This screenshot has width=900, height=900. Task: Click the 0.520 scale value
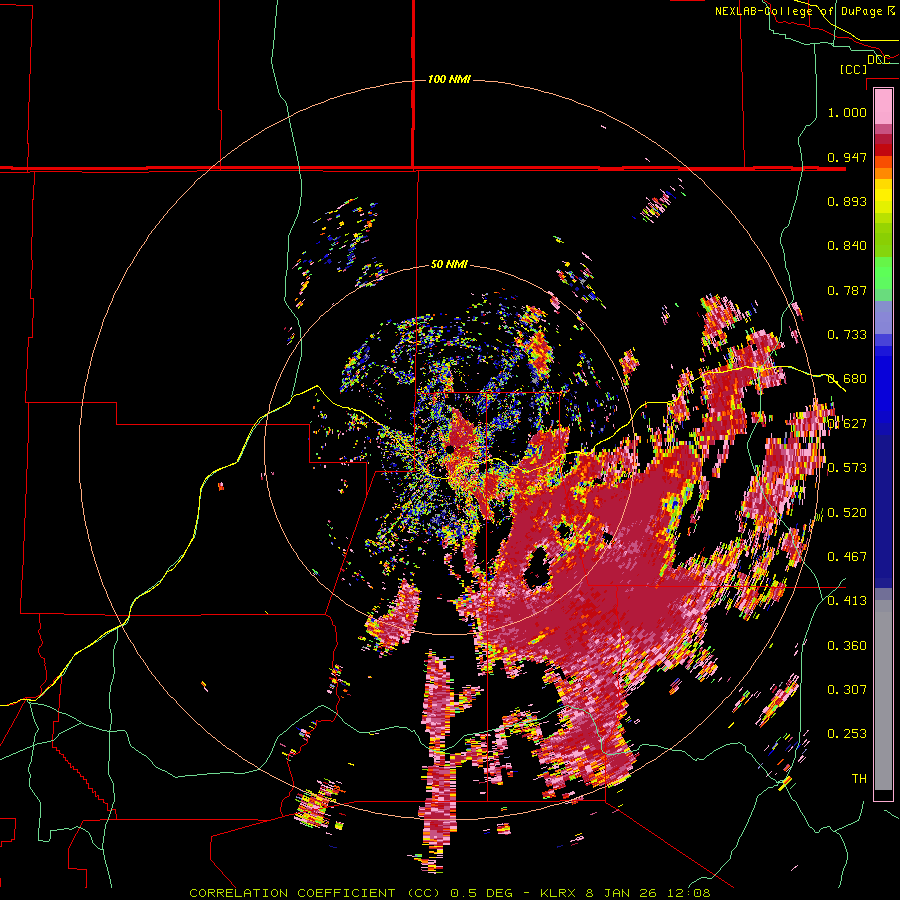point(847,513)
